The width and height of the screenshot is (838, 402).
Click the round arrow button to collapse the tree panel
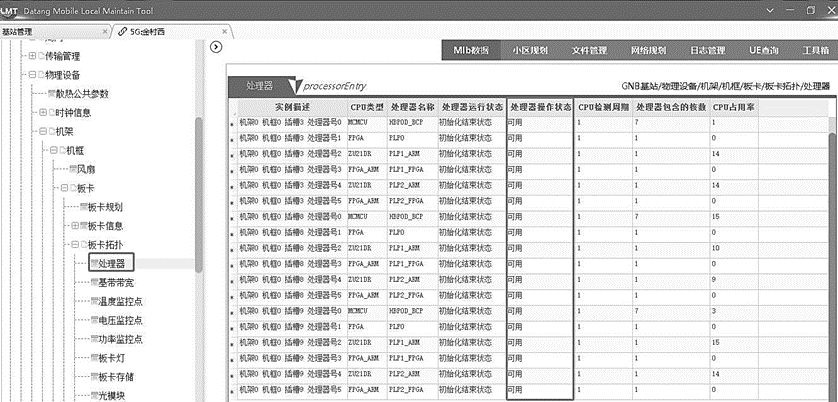[216, 47]
